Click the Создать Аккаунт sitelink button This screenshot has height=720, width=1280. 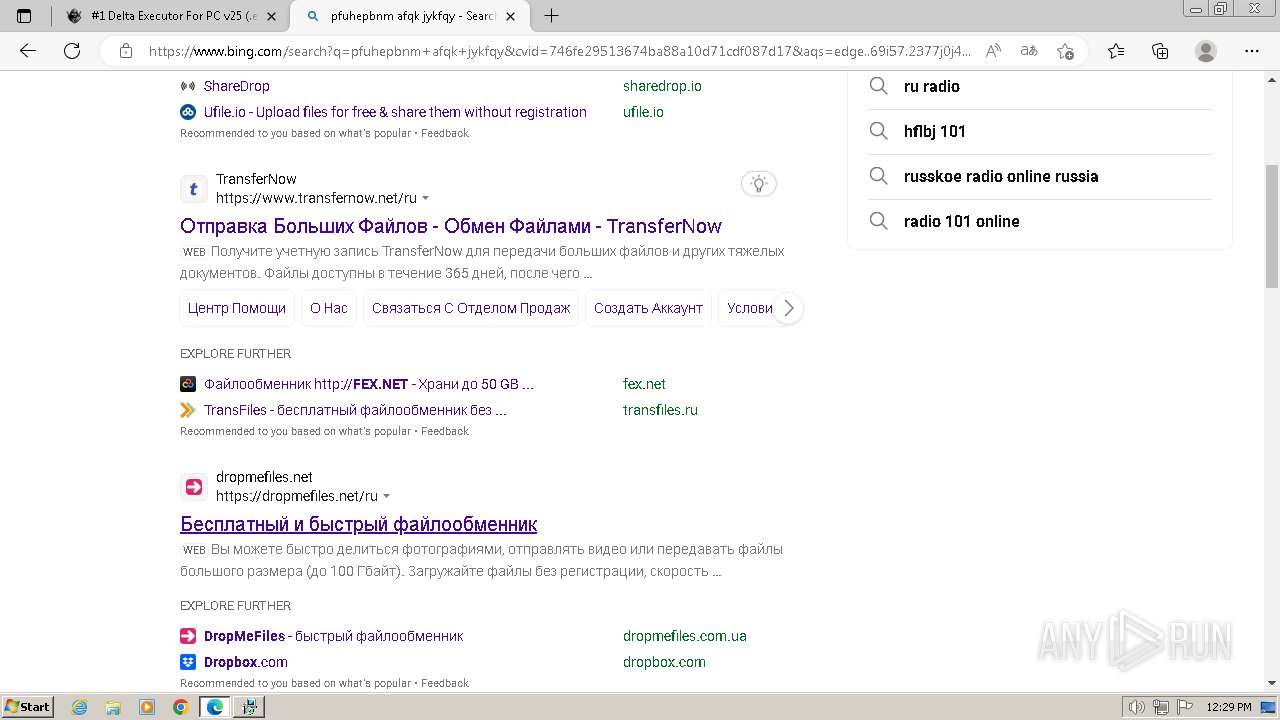click(x=648, y=308)
